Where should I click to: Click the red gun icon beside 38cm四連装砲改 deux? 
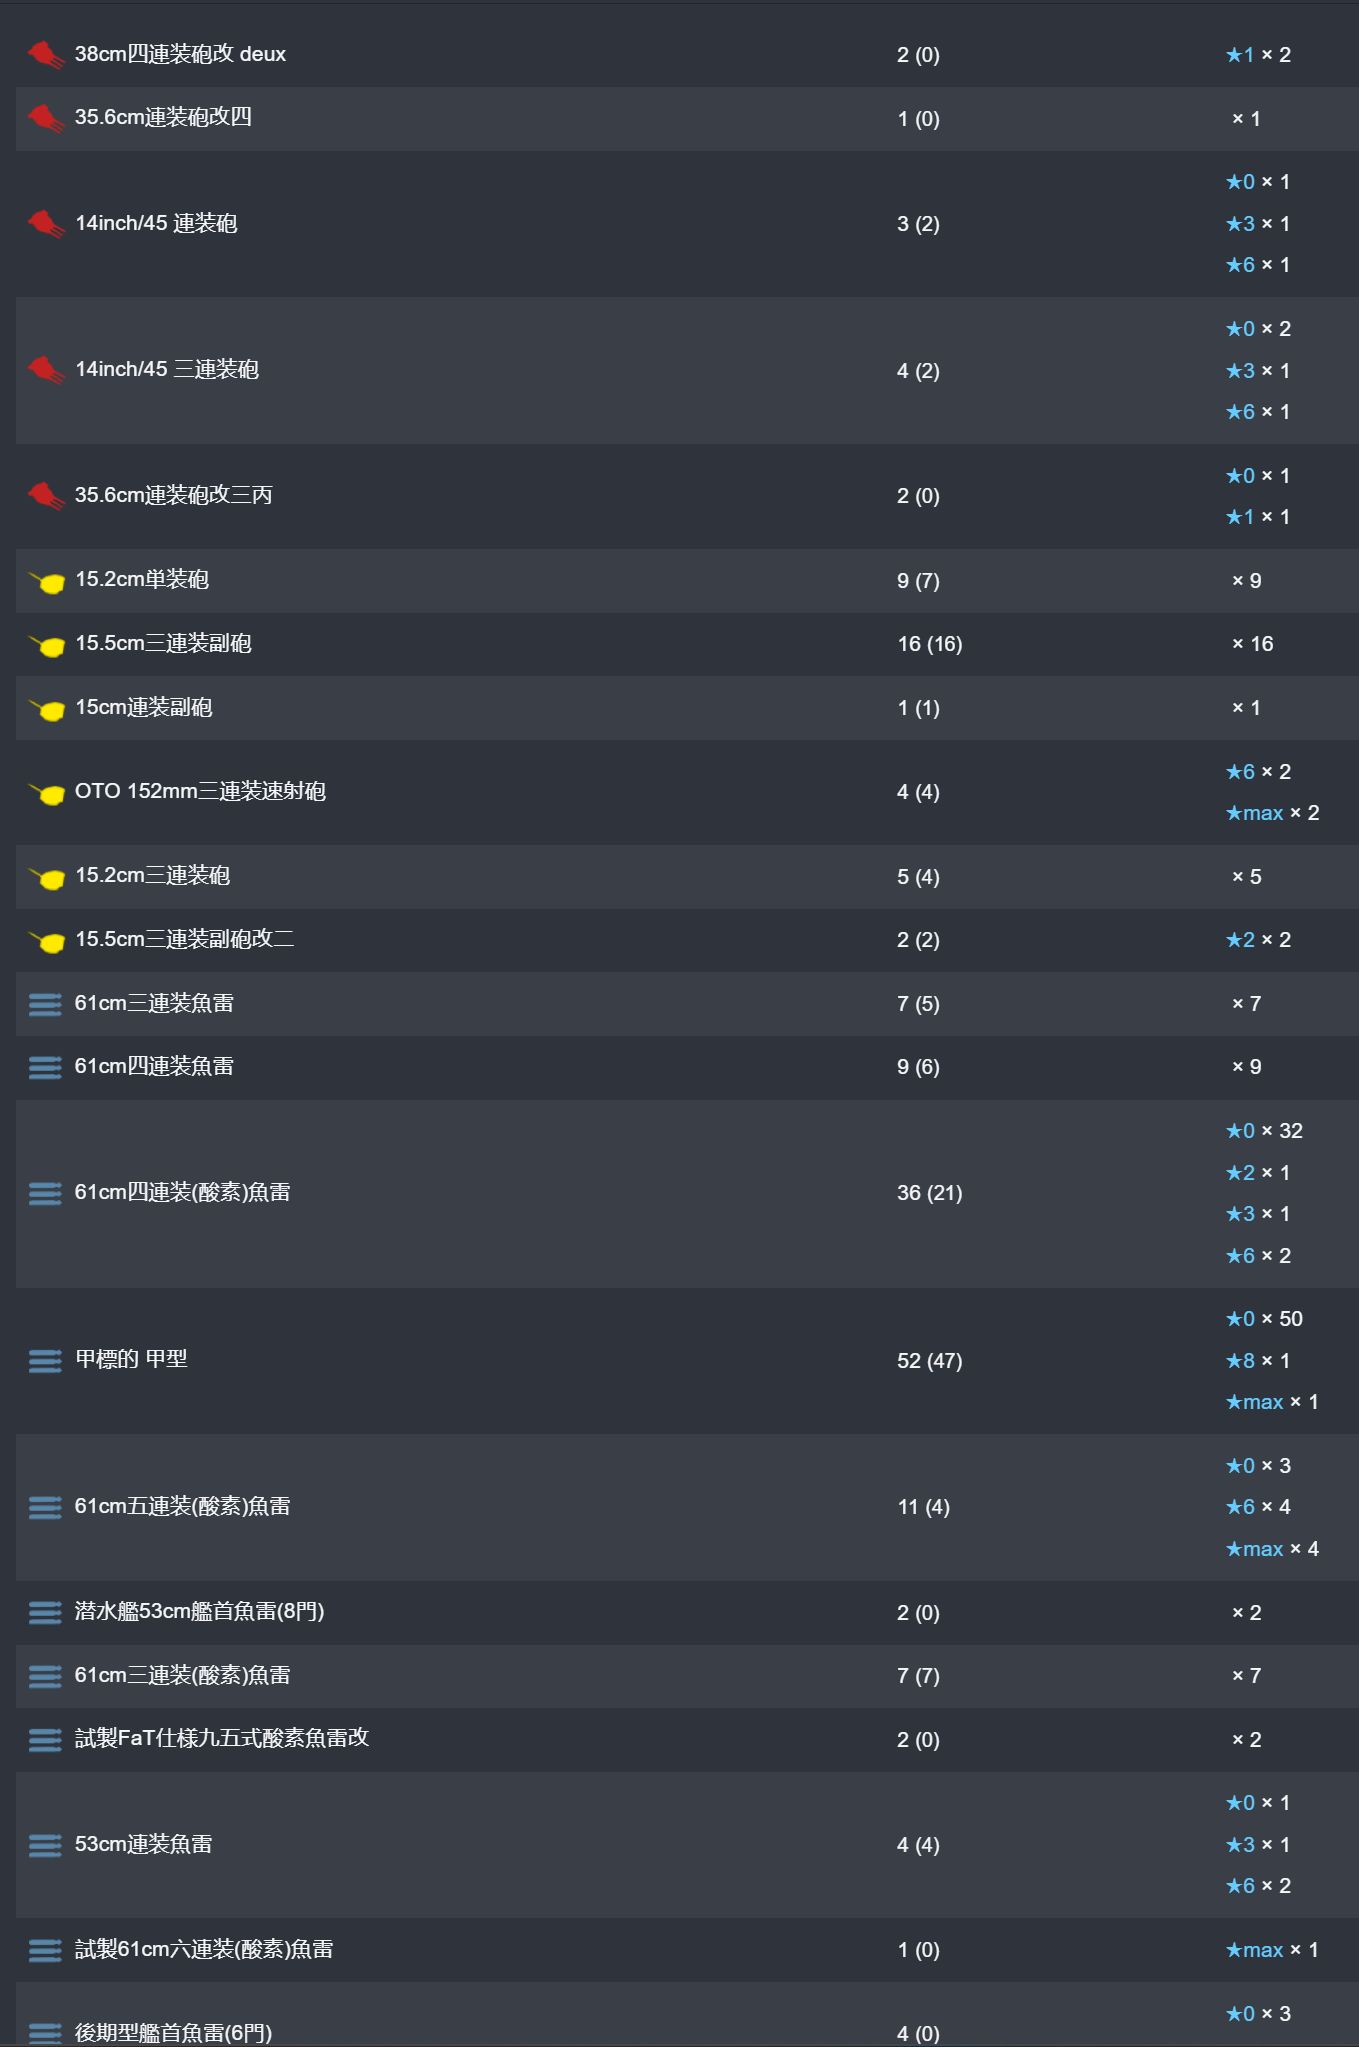(x=46, y=55)
